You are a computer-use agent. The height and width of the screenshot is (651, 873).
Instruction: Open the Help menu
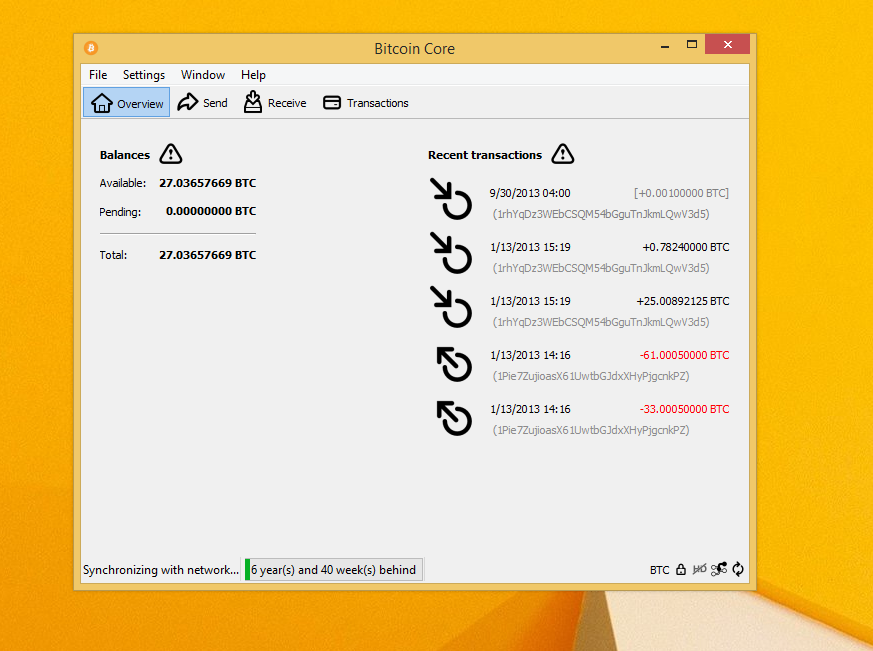coord(253,75)
